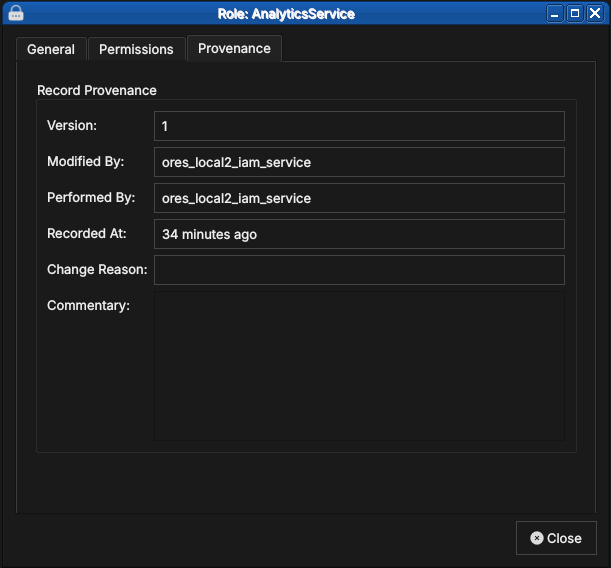Click the 'Role: AnalyticsService' window title
Screen dimensions: 611x568
[286, 14]
